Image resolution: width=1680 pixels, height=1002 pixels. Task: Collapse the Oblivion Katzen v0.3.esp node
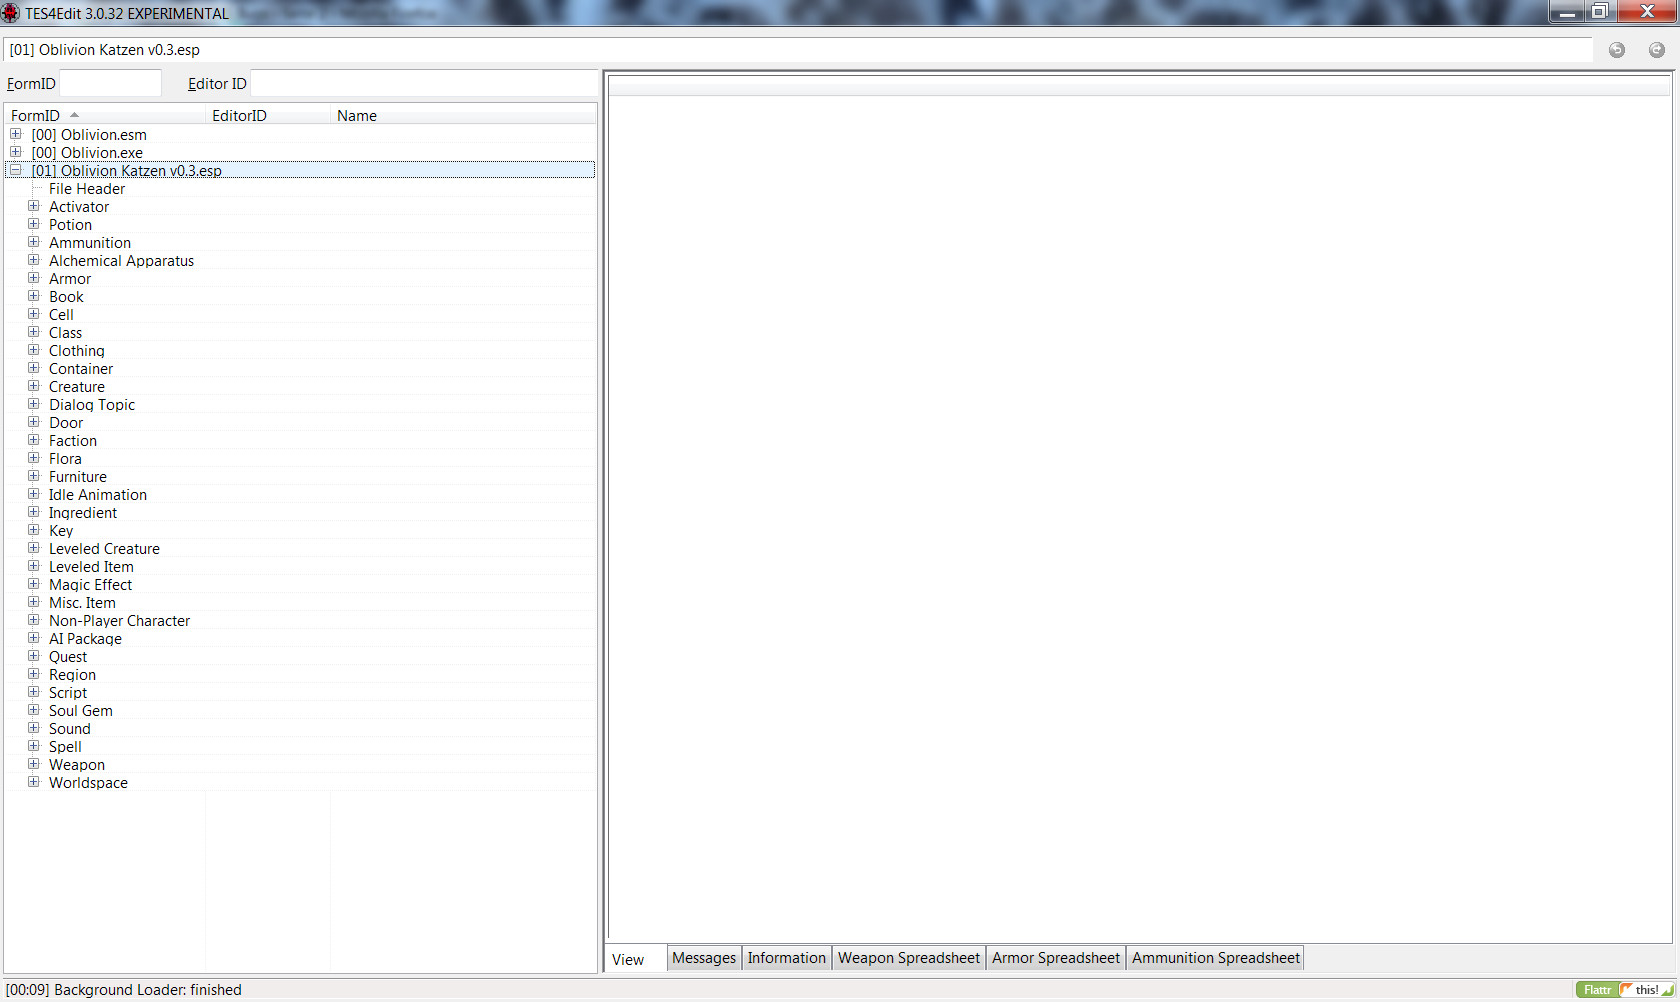click(16, 170)
